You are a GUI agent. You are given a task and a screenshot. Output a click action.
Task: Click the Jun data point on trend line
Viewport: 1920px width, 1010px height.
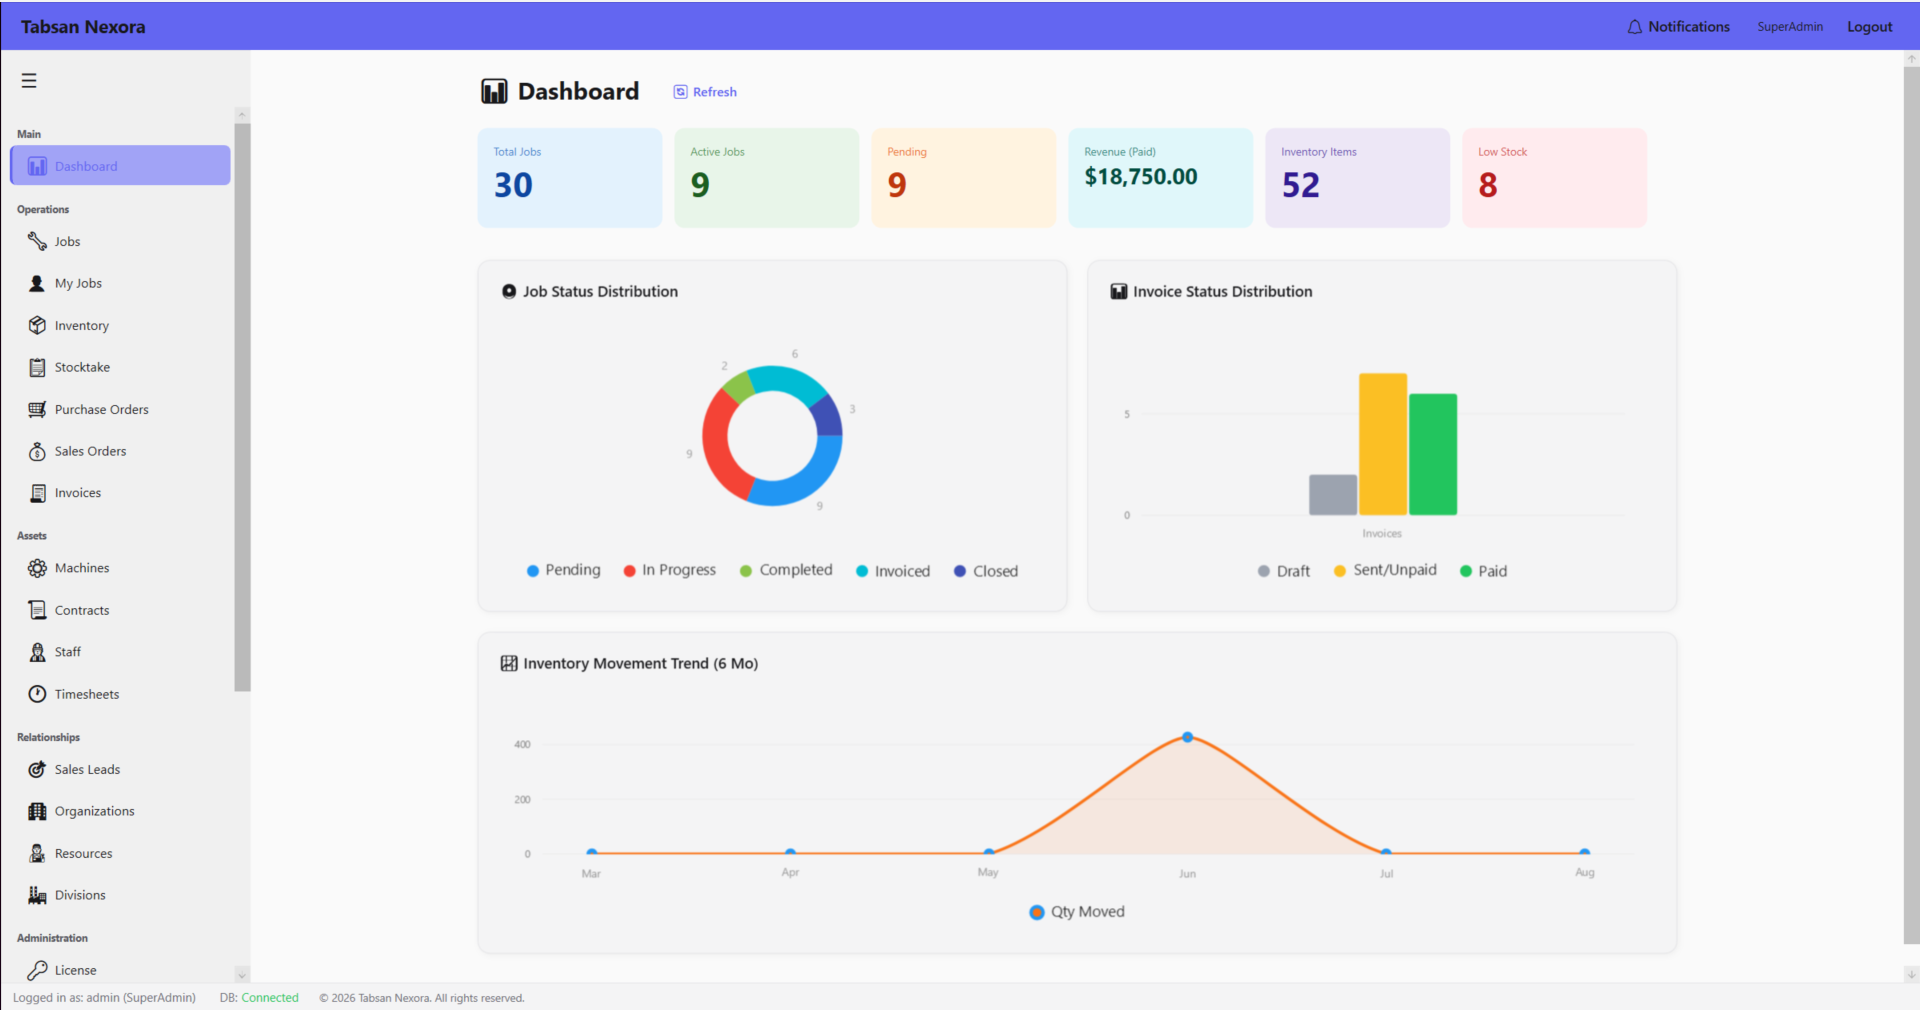(x=1187, y=737)
